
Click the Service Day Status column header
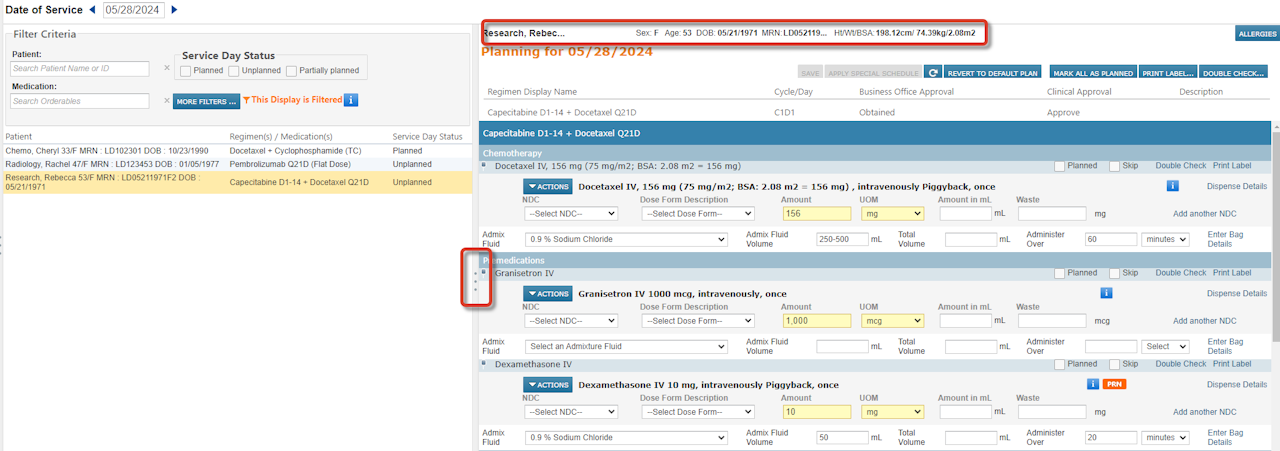click(x=427, y=136)
